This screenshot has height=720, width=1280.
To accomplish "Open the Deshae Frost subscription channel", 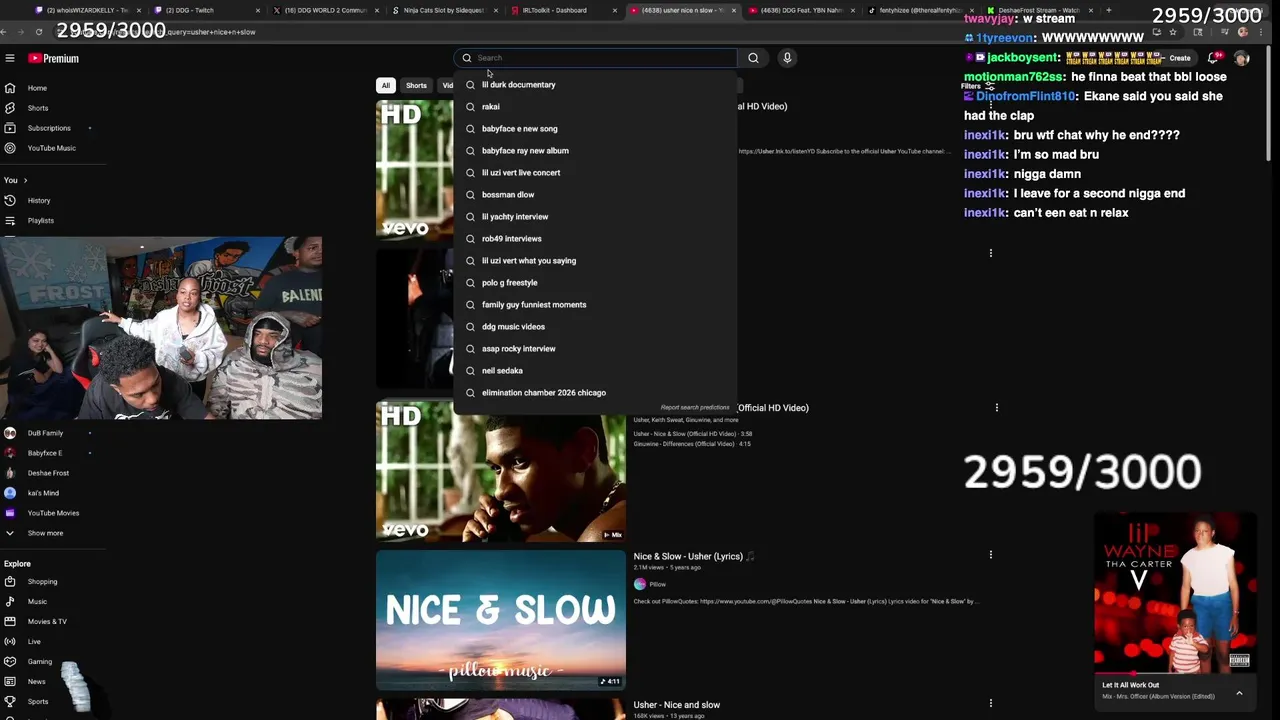I will (48, 473).
